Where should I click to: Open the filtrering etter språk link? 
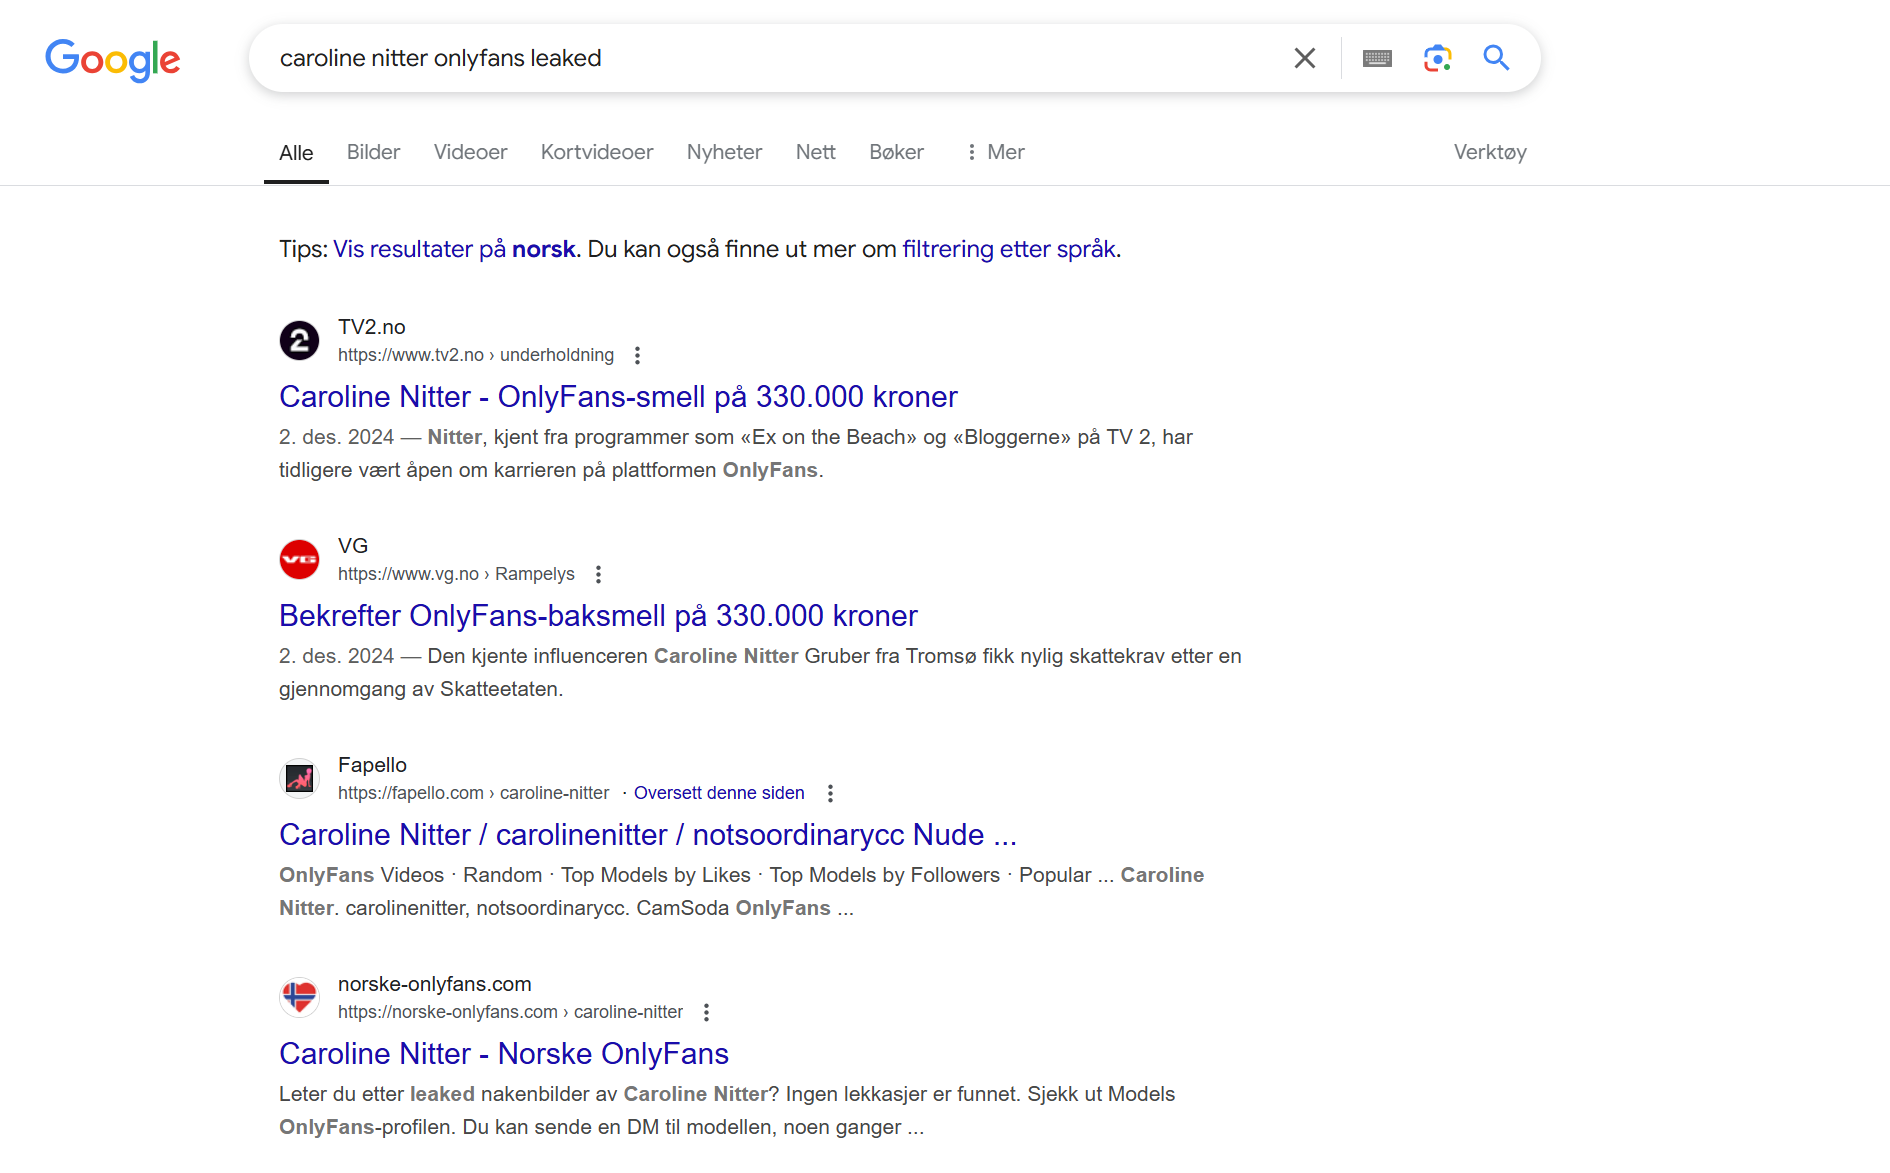pos(1009,249)
